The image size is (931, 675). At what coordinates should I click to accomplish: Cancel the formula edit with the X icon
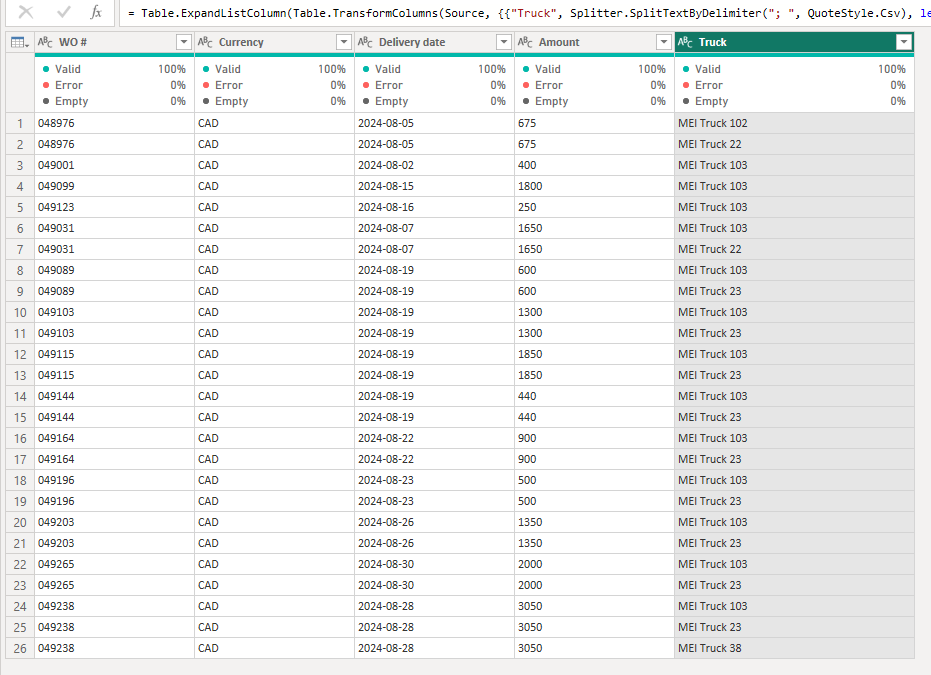tap(26, 12)
